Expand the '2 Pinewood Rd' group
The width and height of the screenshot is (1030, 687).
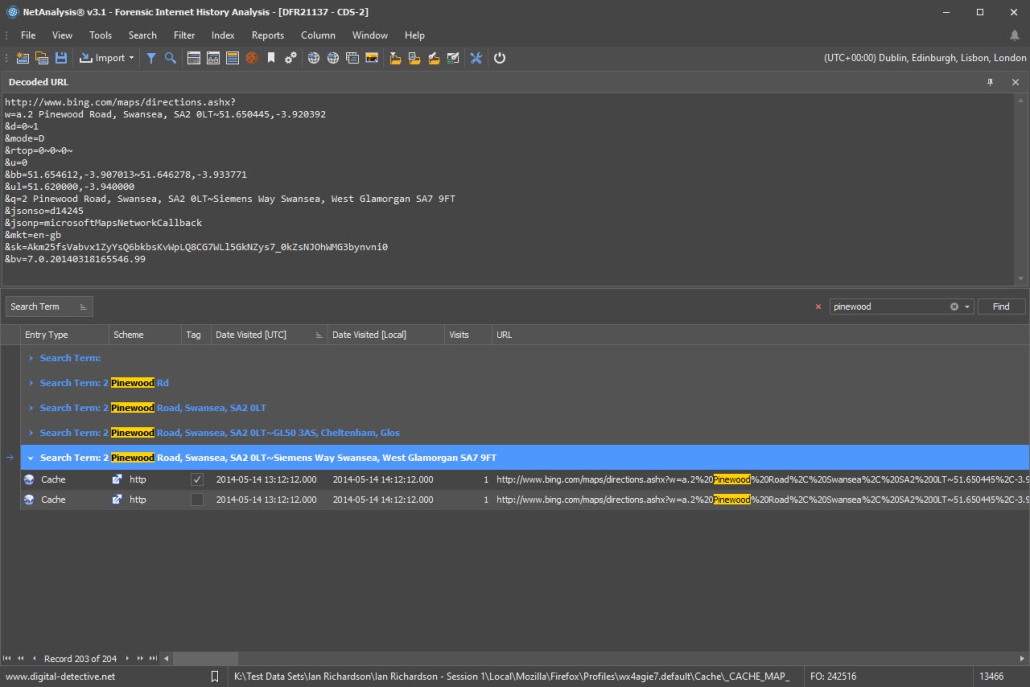31,383
